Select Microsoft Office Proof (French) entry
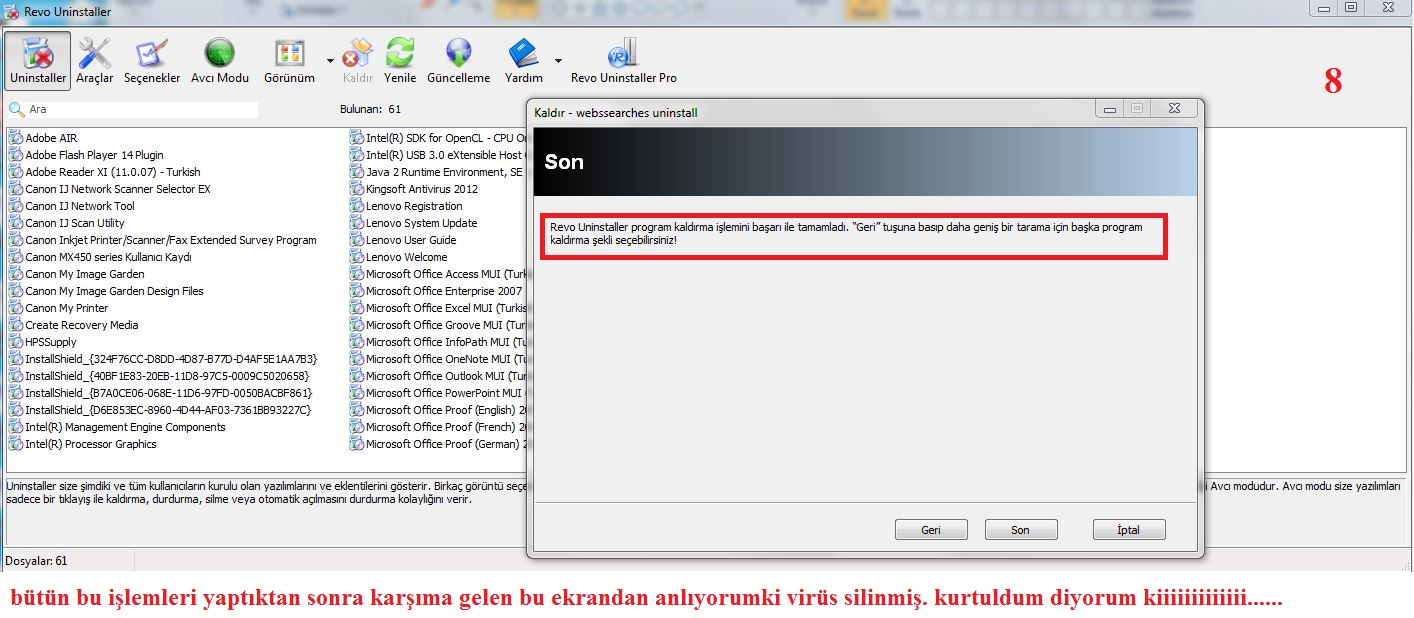 pyautogui.click(x=438, y=427)
